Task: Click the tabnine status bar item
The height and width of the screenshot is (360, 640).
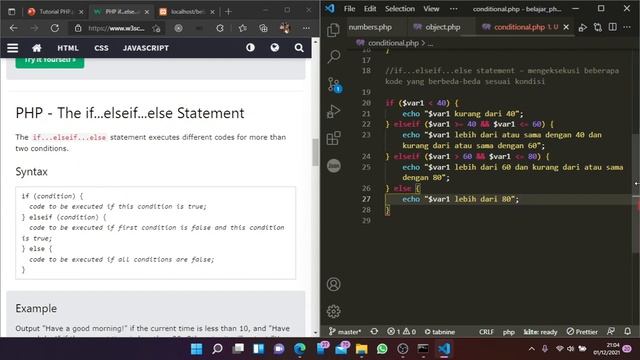Action: pyautogui.click(x=440, y=331)
